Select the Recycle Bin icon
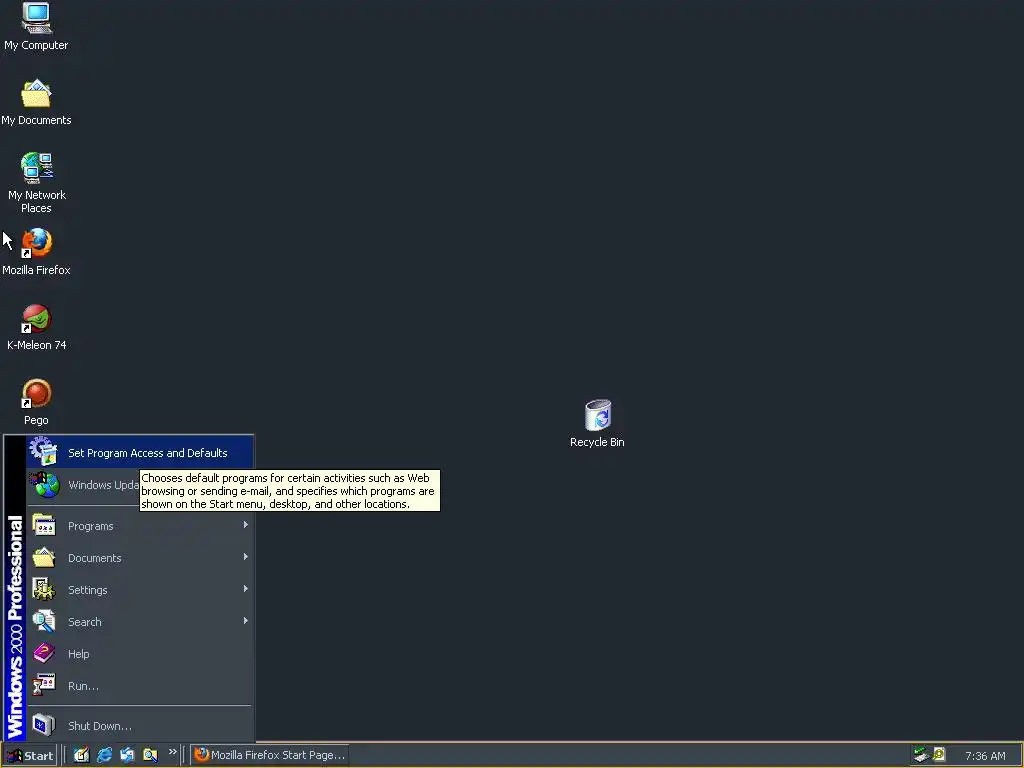The image size is (1024, 768). click(x=597, y=424)
